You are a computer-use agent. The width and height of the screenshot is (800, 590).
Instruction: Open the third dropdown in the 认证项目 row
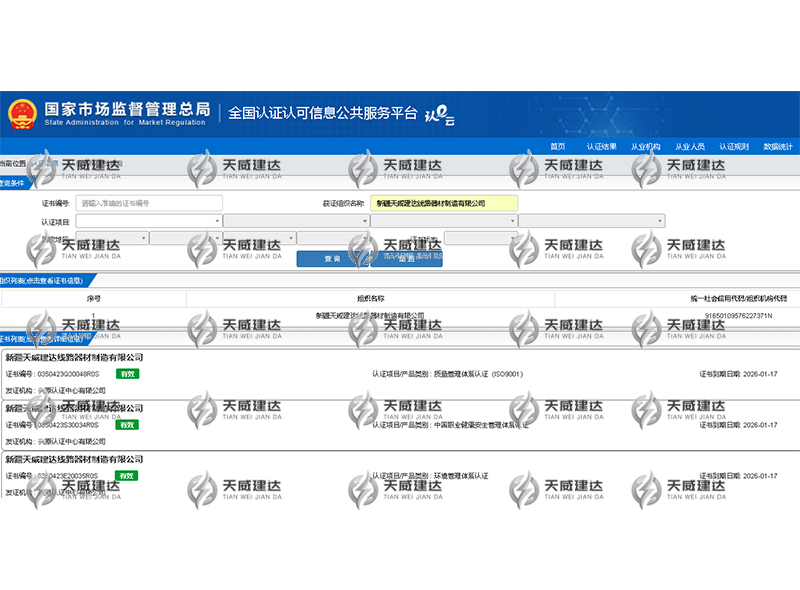pyautogui.click(x=444, y=221)
